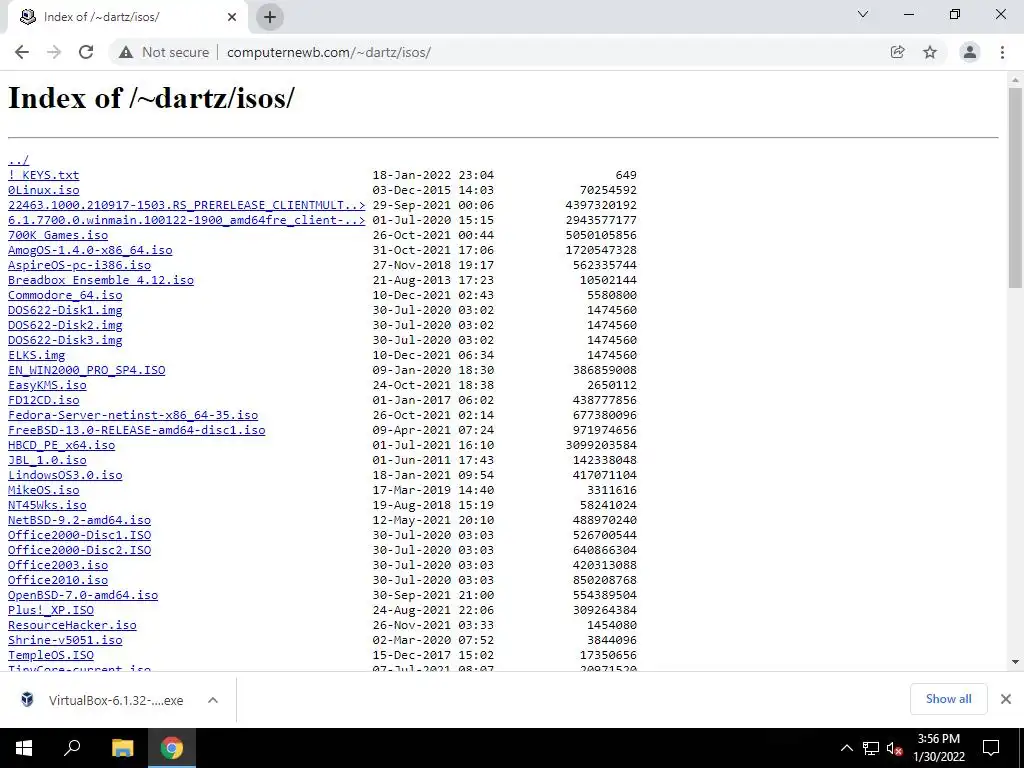Download ELKS.img
The height and width of the screenshot is (768, 1024).
coord(37,355)
